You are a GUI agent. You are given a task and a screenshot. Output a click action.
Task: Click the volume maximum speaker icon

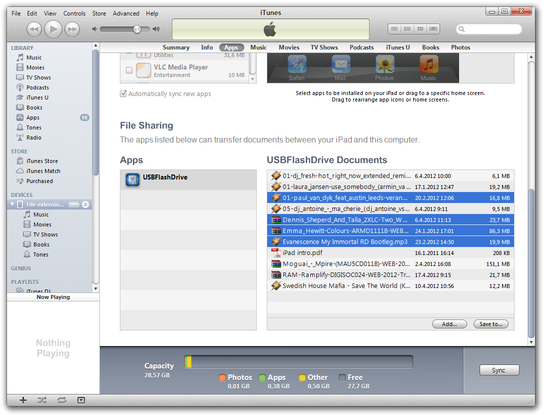point(156,29)
